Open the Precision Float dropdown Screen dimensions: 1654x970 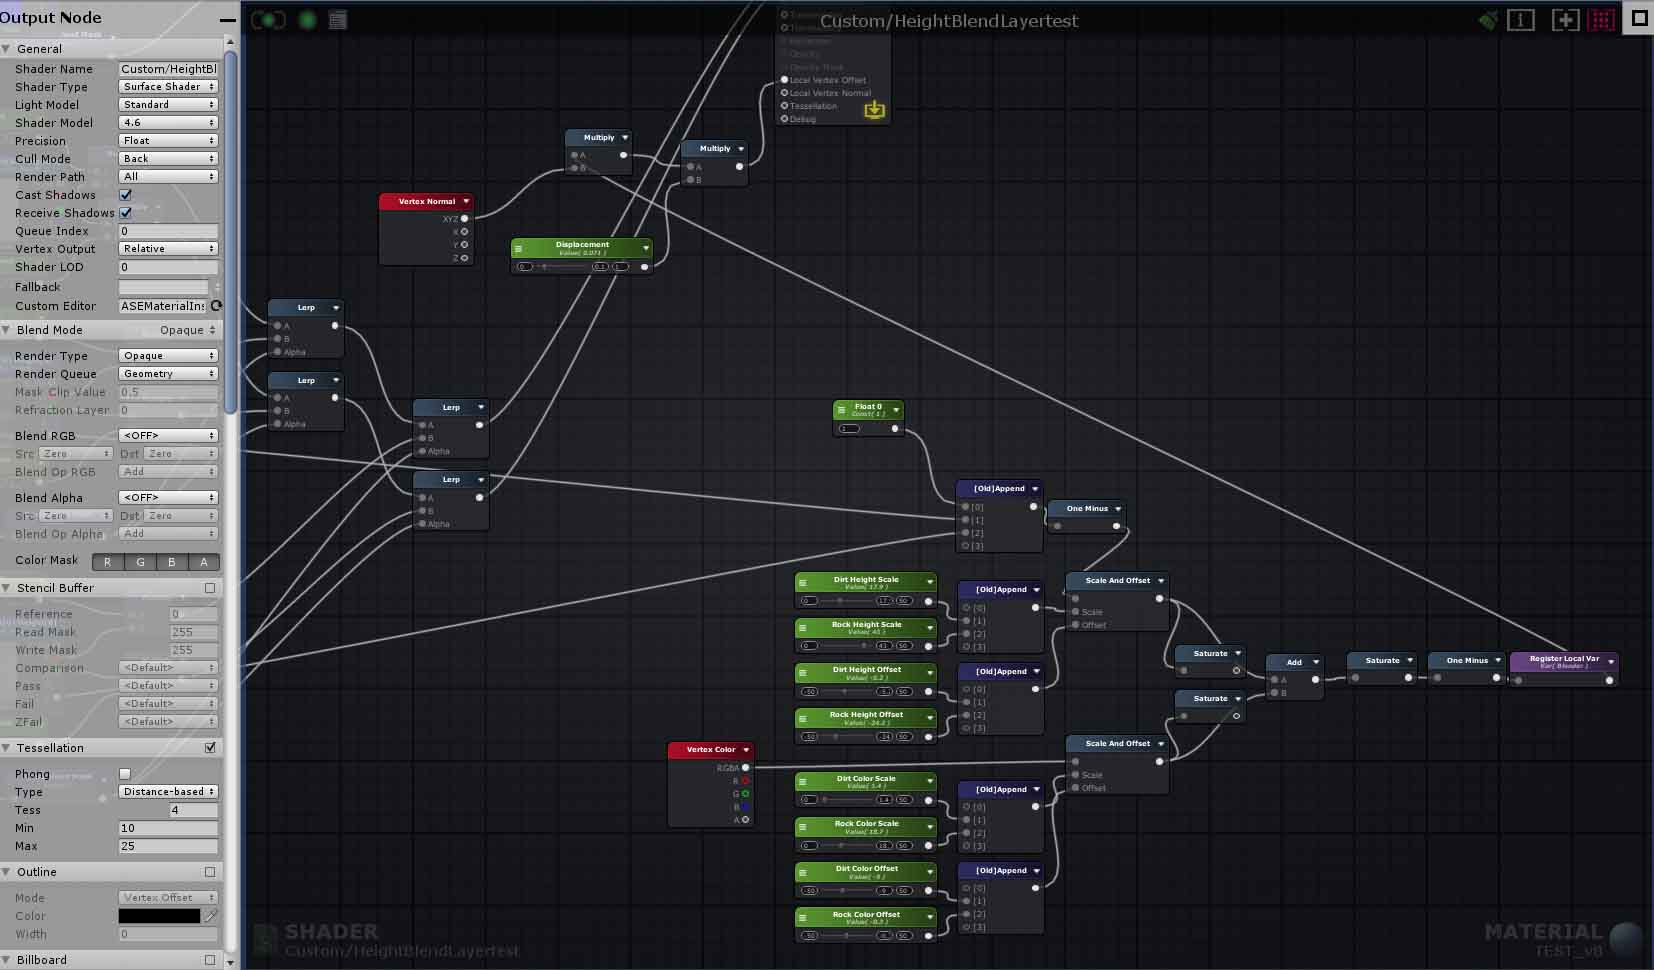168,141
